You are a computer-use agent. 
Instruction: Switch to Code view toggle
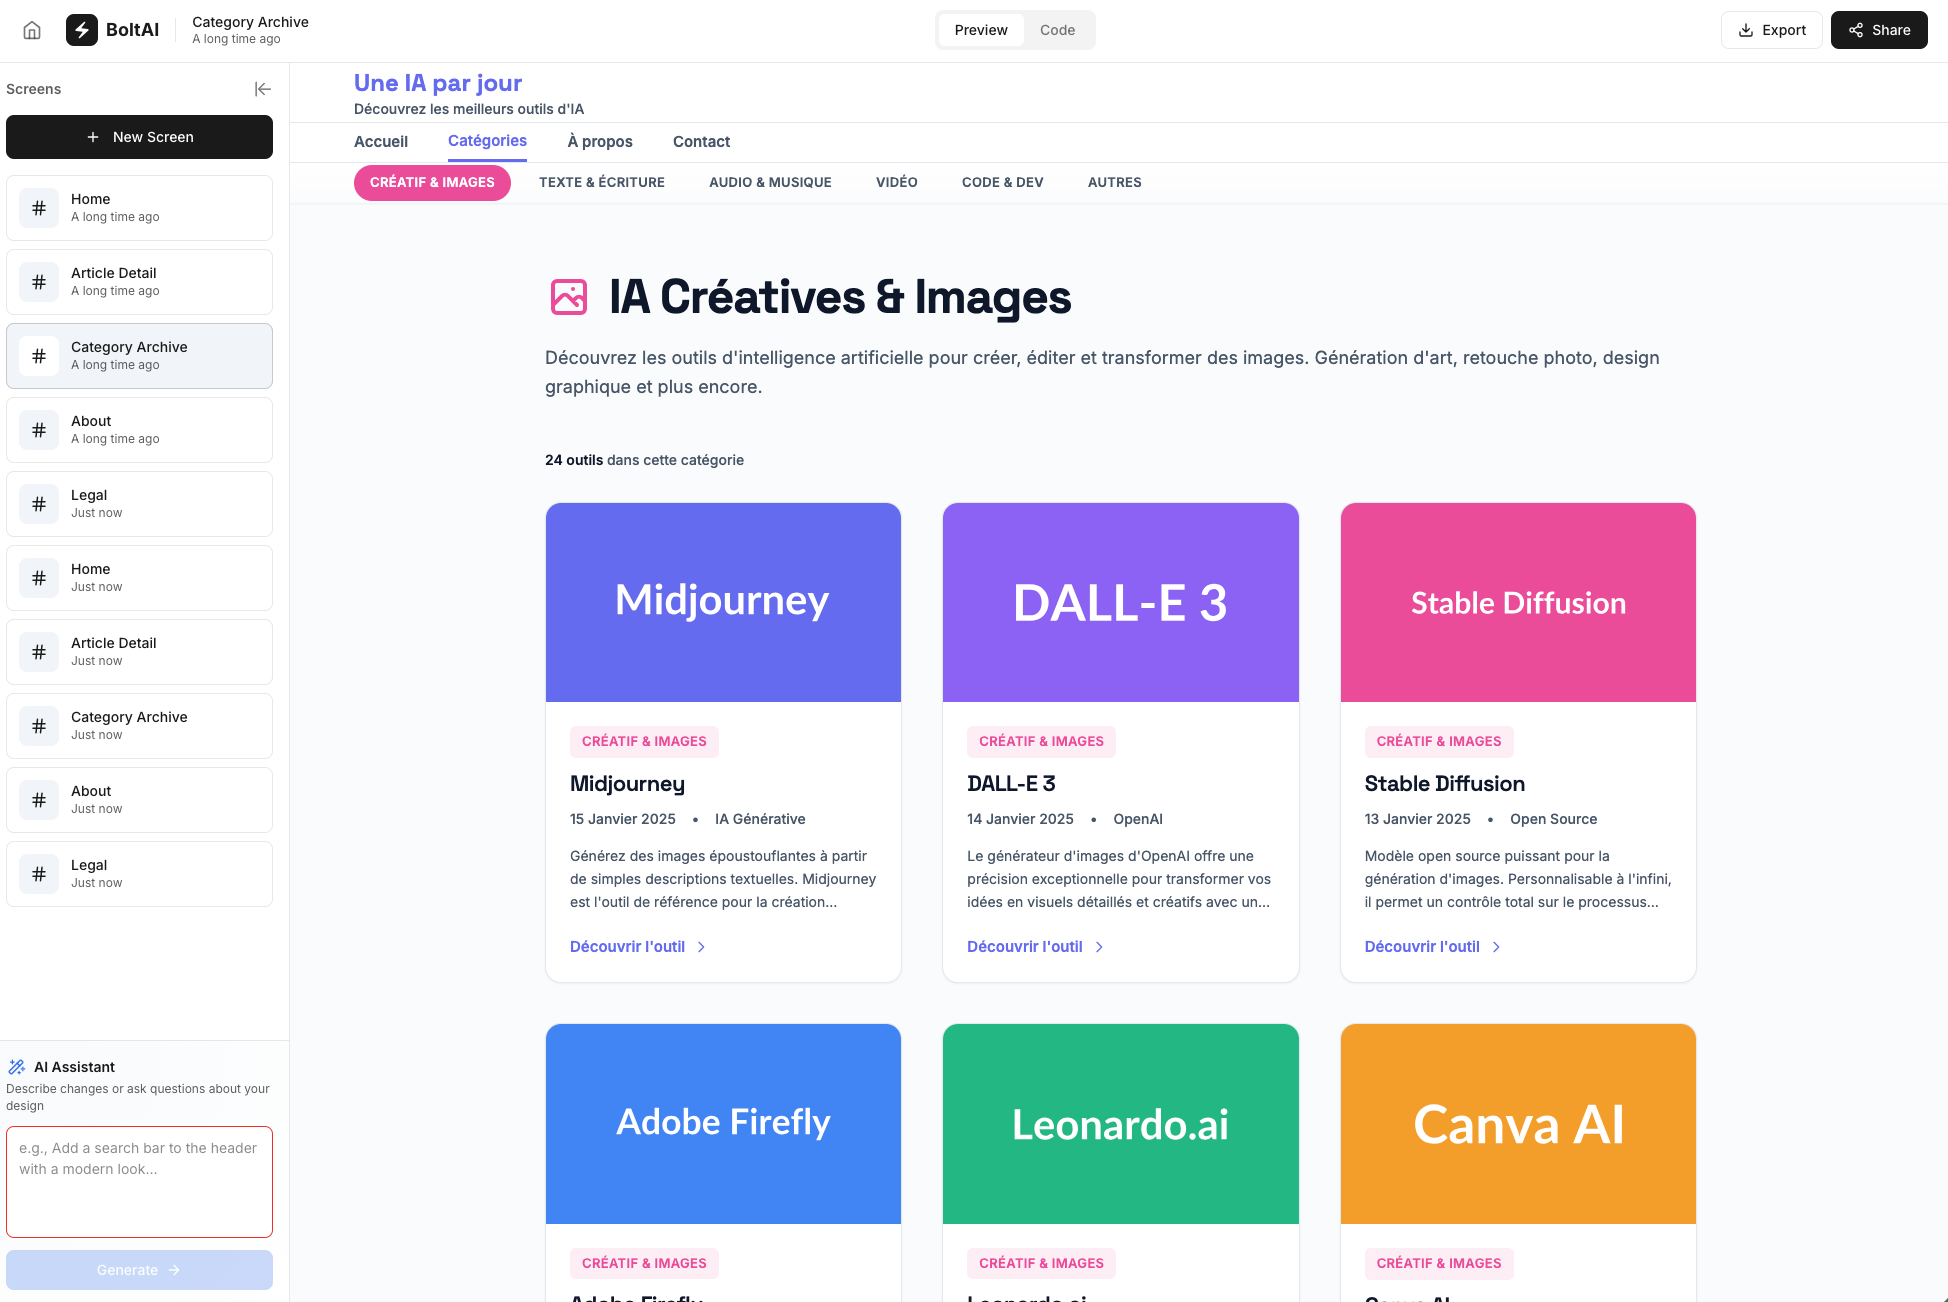click(x=1057, y=30)
